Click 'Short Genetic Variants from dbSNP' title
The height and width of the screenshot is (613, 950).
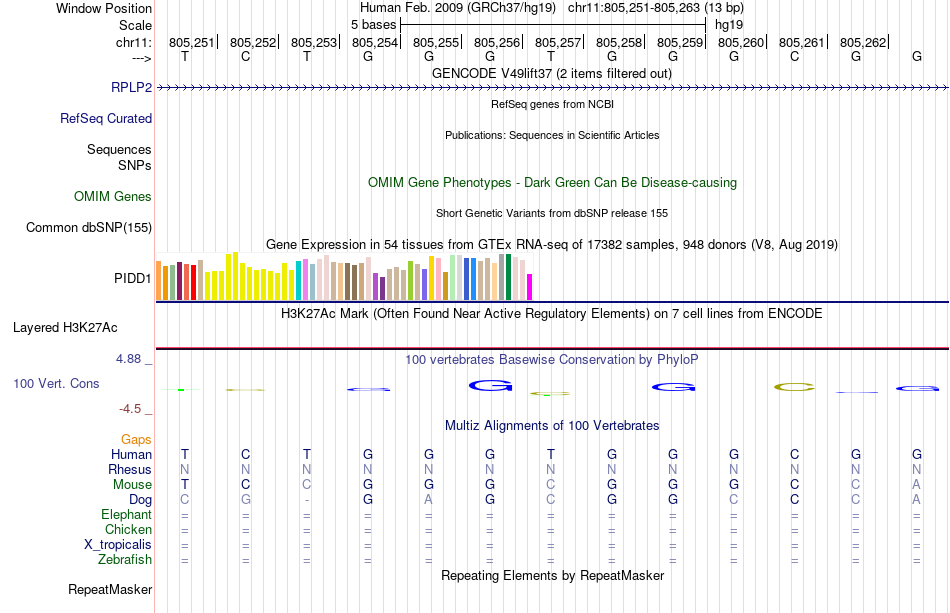[552, 213]
